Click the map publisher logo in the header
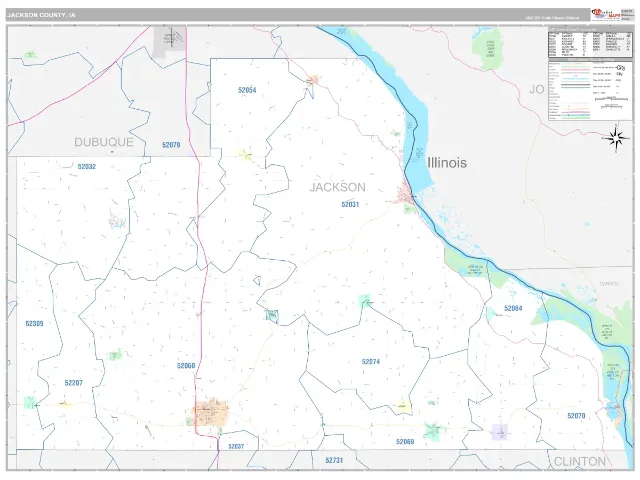This screenshot has width=640, height=480. pos(606,14)
